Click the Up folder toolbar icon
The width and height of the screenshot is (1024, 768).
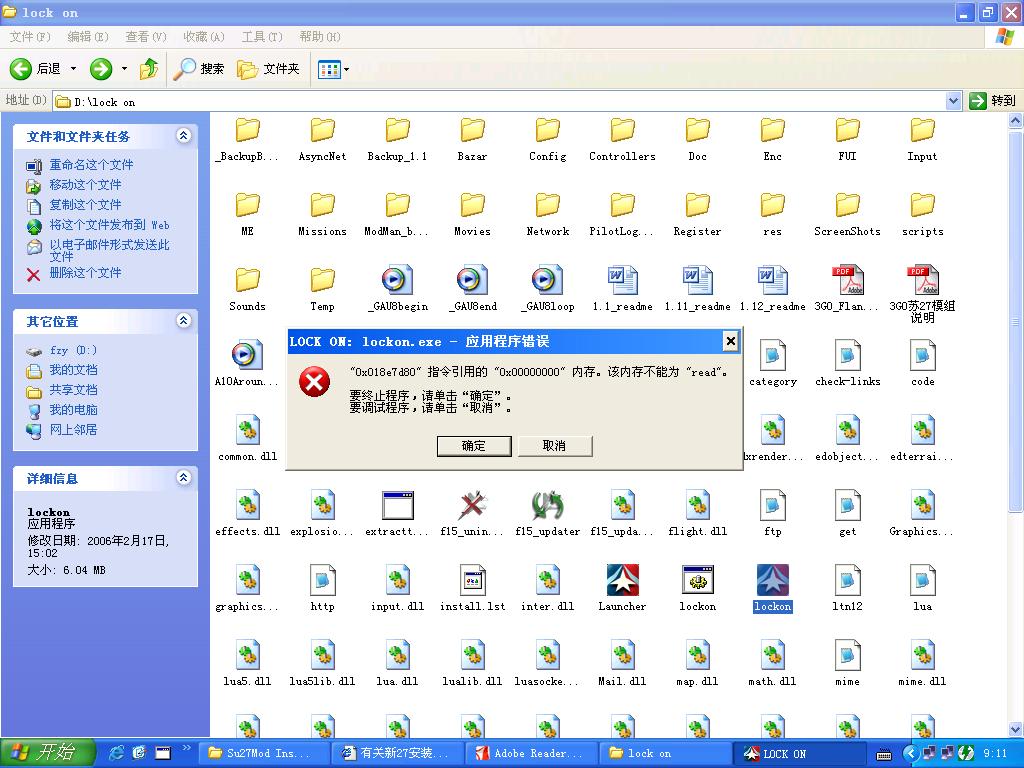[149, 69]
